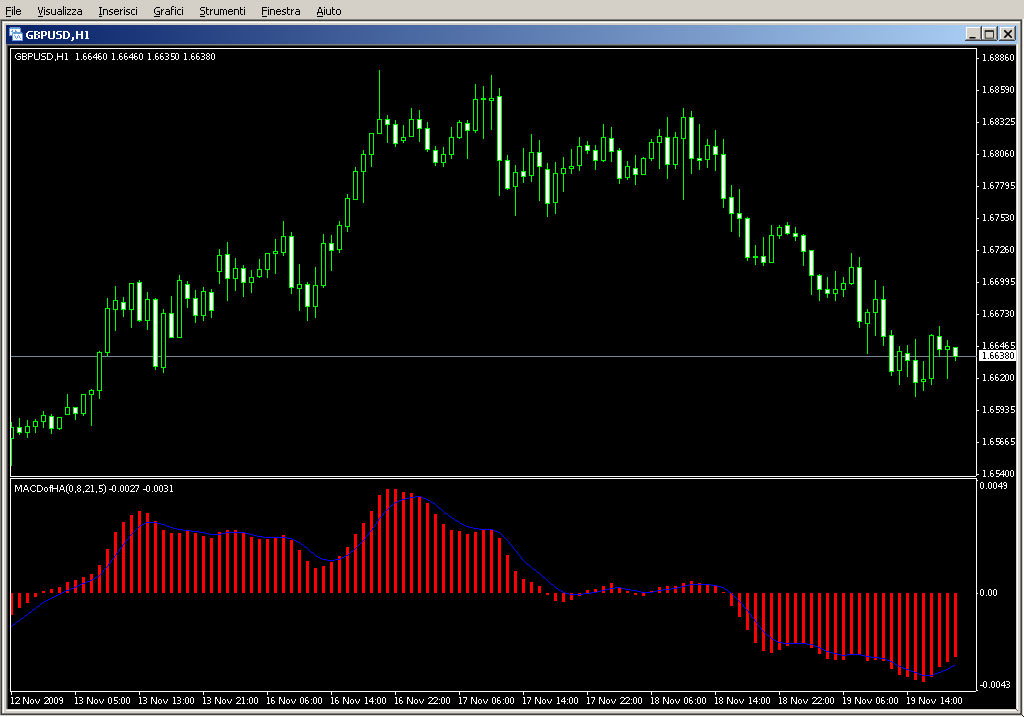This screenshot has height=717, width=1024.
Task: Open the Aiuto menu
Action: coord(328,11)
